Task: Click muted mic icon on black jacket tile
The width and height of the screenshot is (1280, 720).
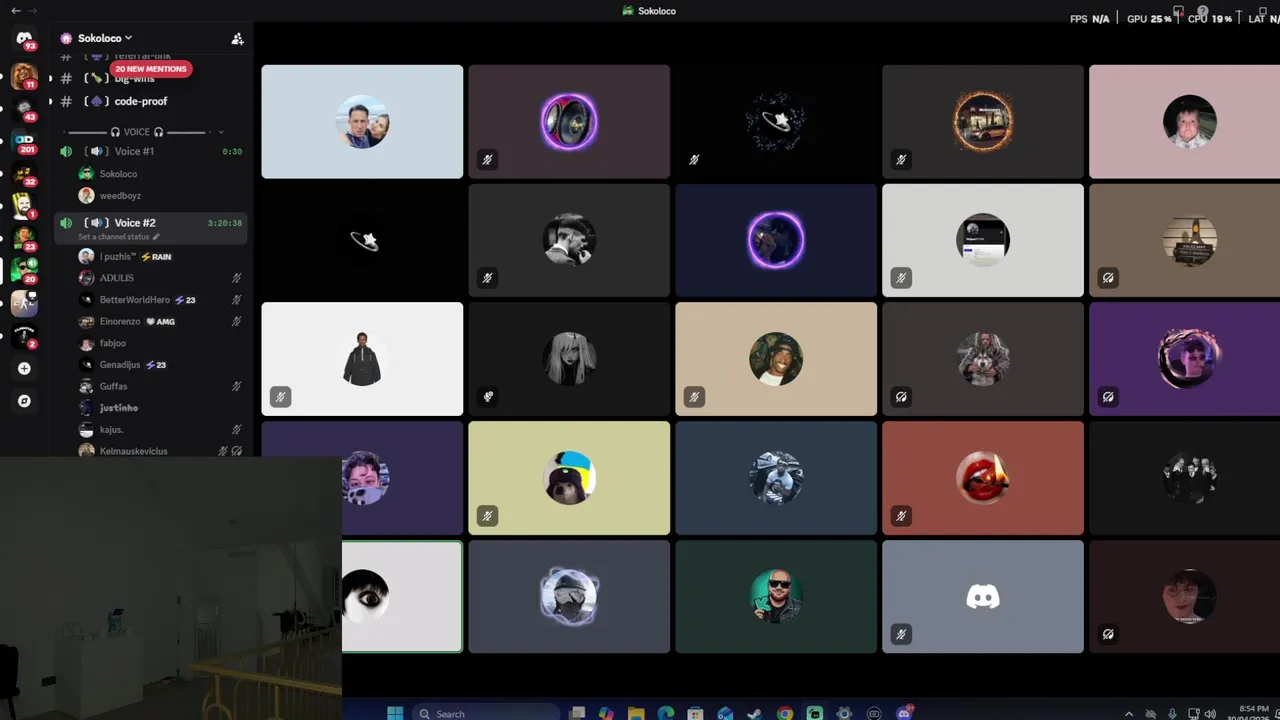Action: (280, 397)
